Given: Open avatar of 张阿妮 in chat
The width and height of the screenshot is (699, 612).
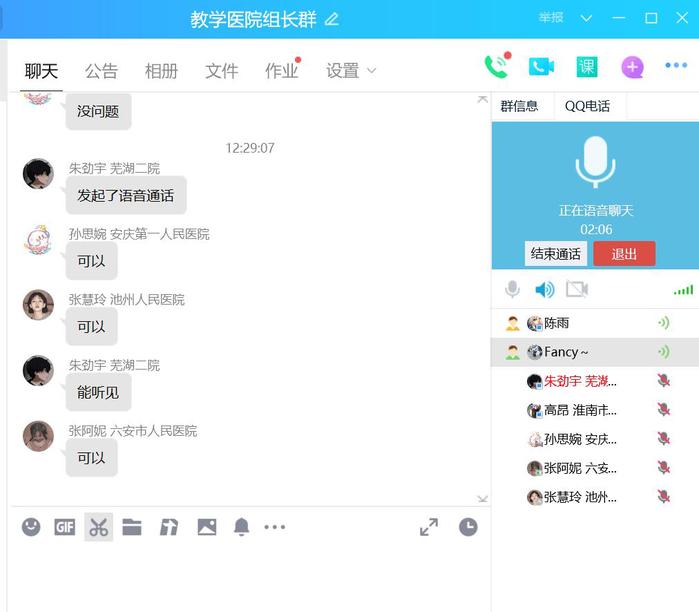Looking at the screenshot, I should [x=38, y=436].
